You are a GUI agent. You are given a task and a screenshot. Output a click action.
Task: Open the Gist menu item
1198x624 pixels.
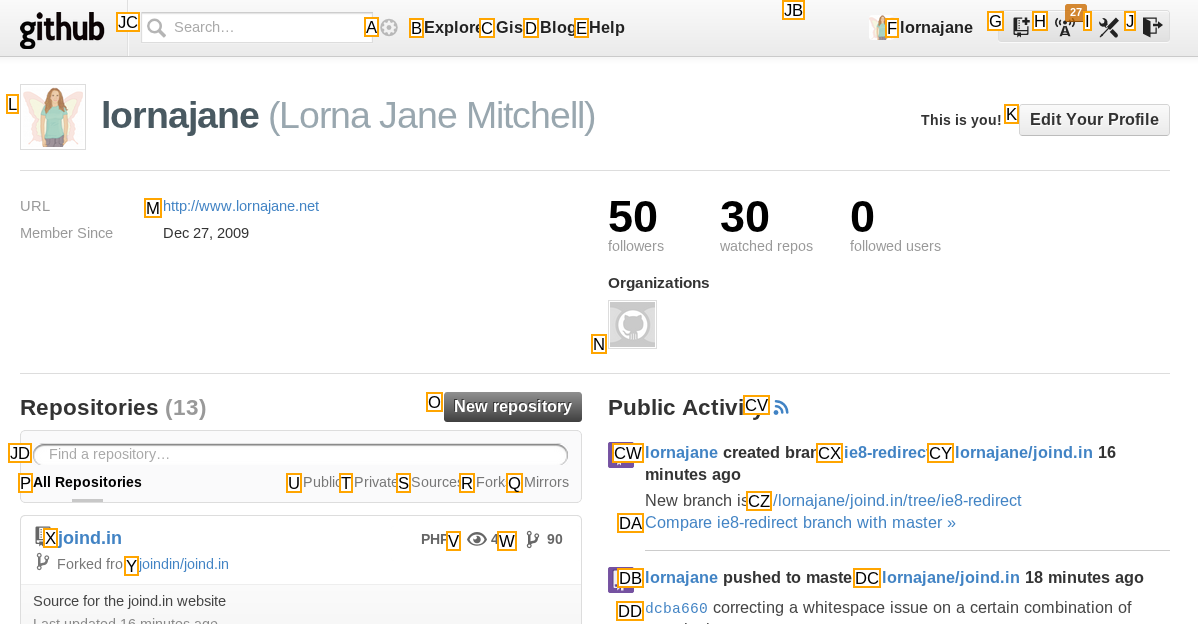[510, 27]
